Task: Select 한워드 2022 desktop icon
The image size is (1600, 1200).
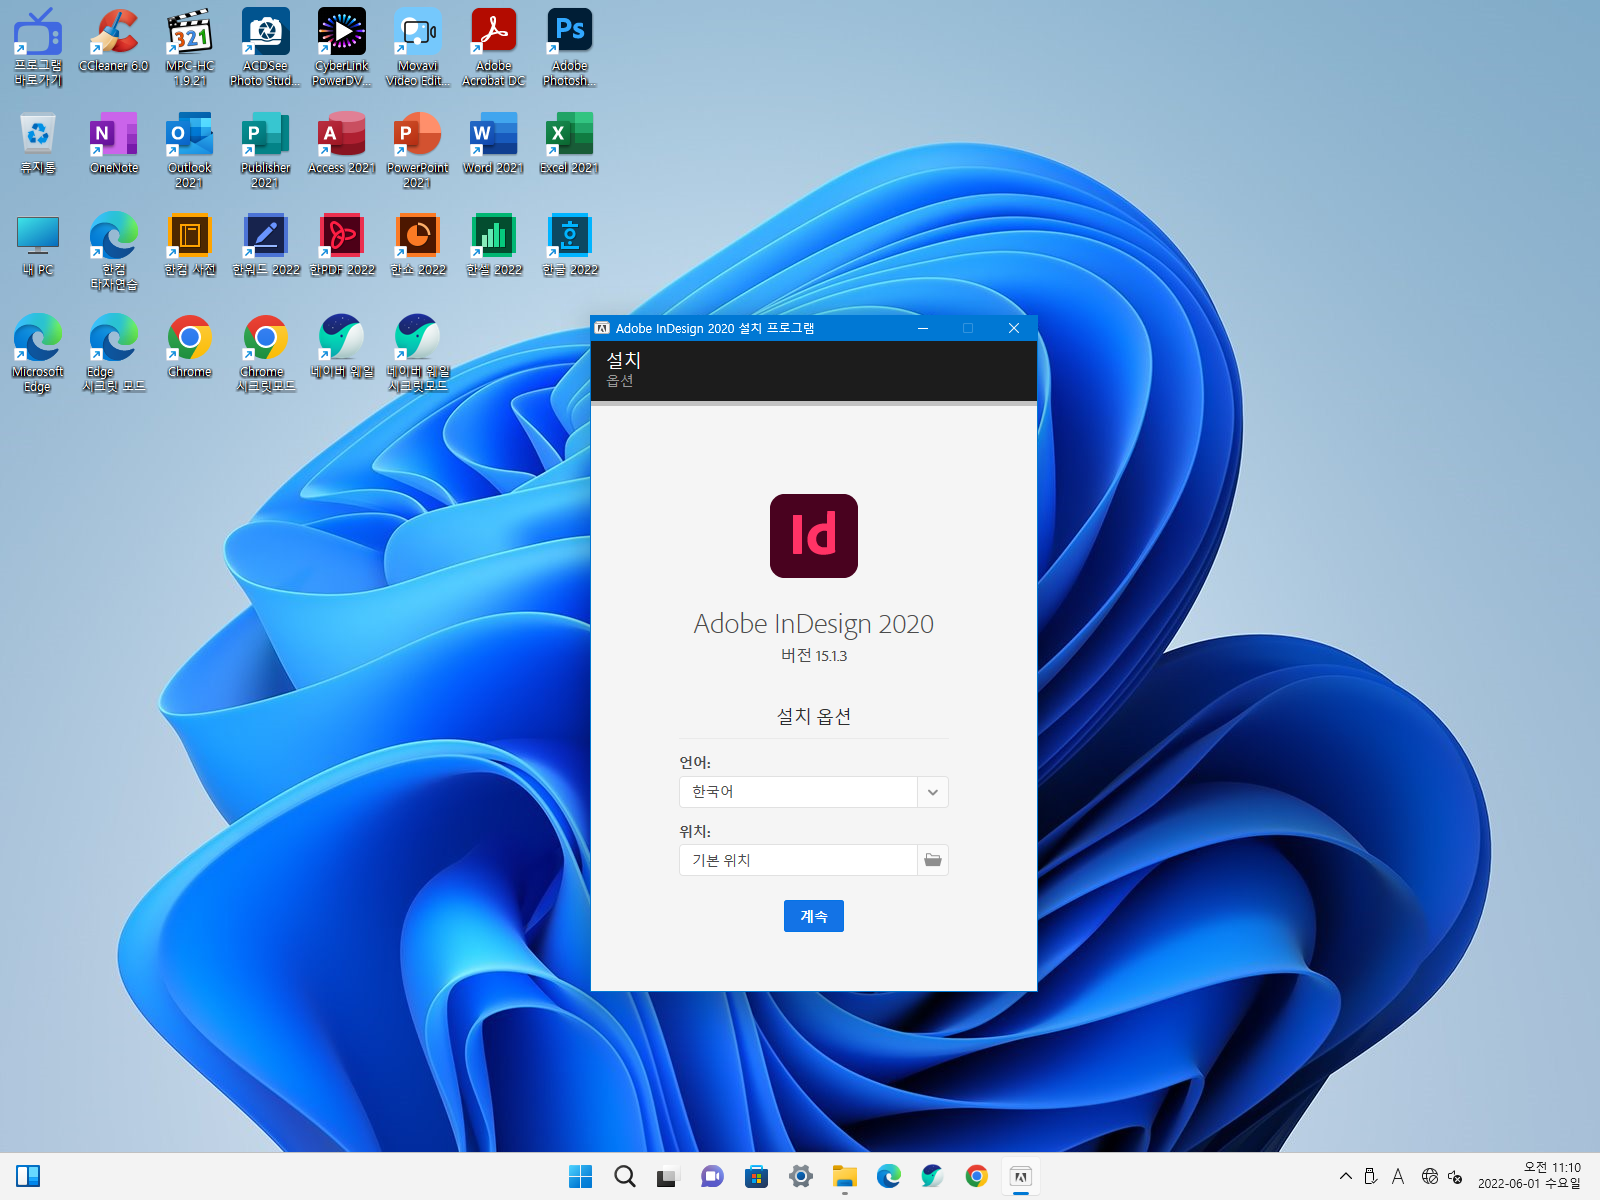Action: click(265, 244)
